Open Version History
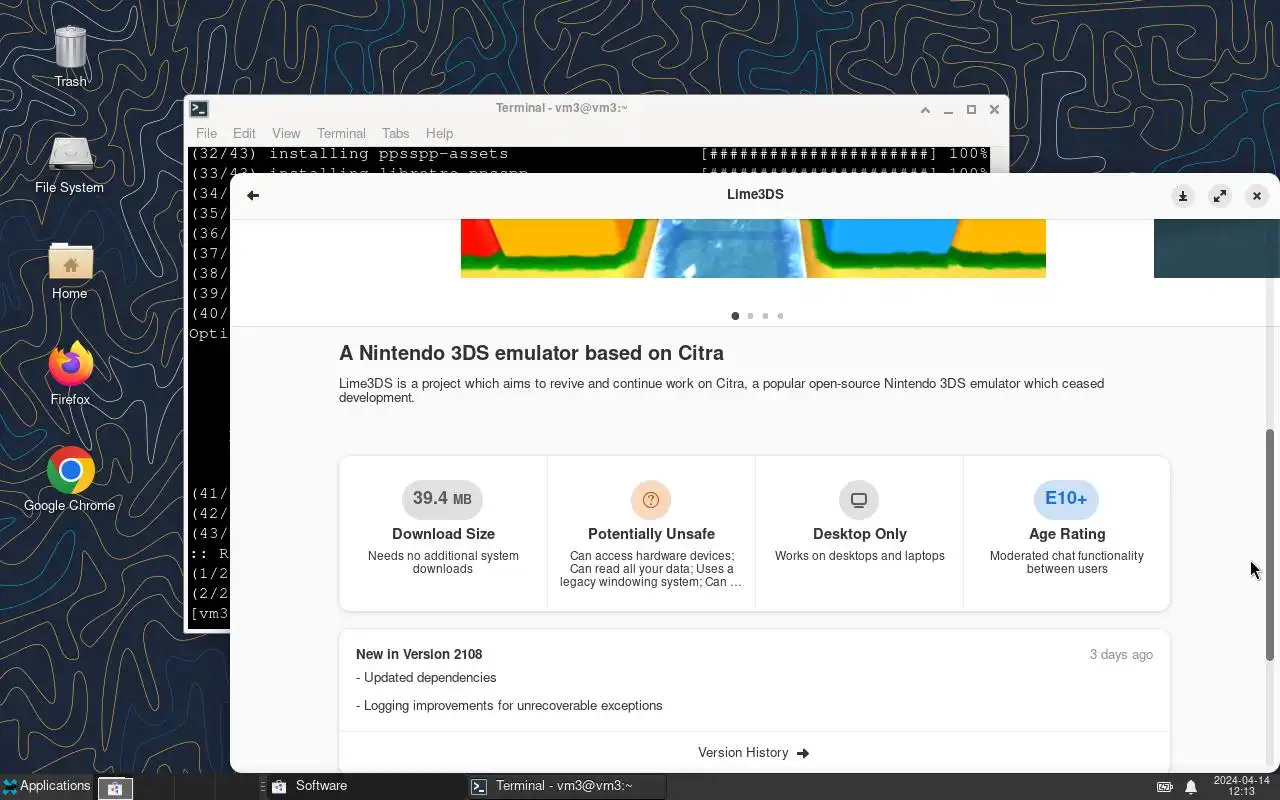1280x800 pixels. coord(754,753)
